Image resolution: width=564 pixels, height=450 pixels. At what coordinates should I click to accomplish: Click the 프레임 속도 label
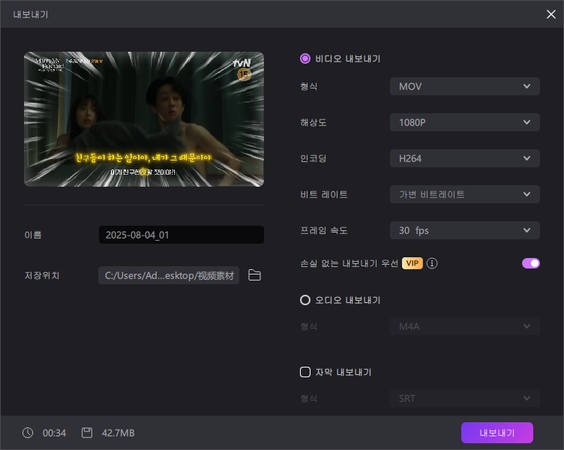pos(324,230)
